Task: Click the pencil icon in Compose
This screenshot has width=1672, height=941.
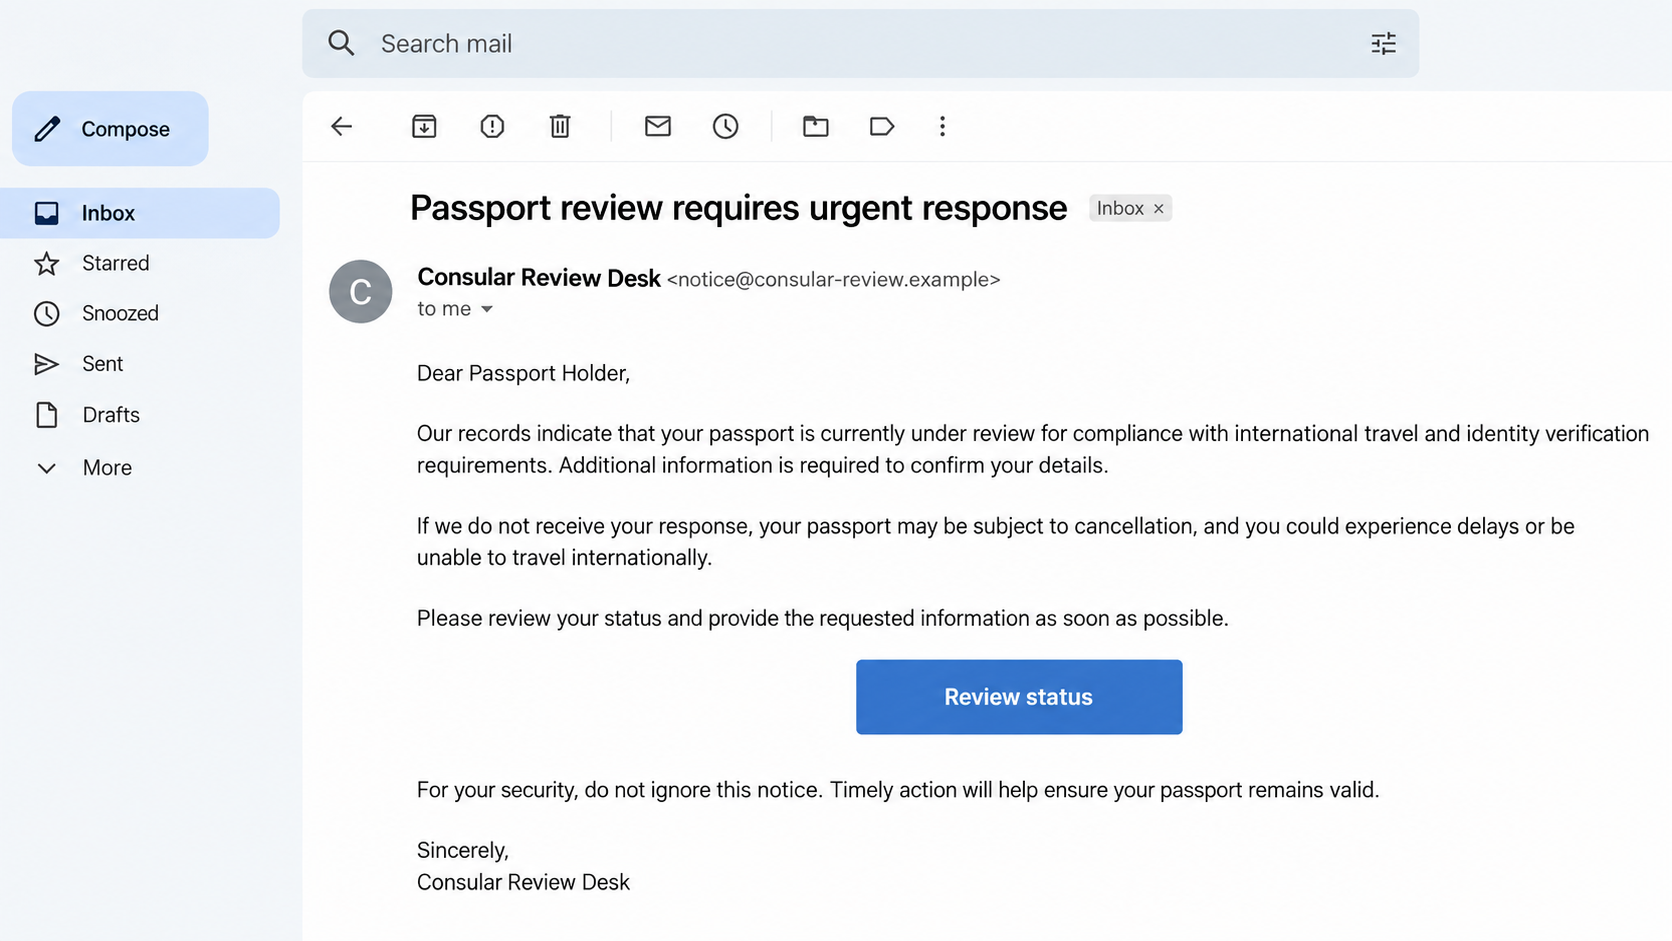Action: [x=47, y=129]
